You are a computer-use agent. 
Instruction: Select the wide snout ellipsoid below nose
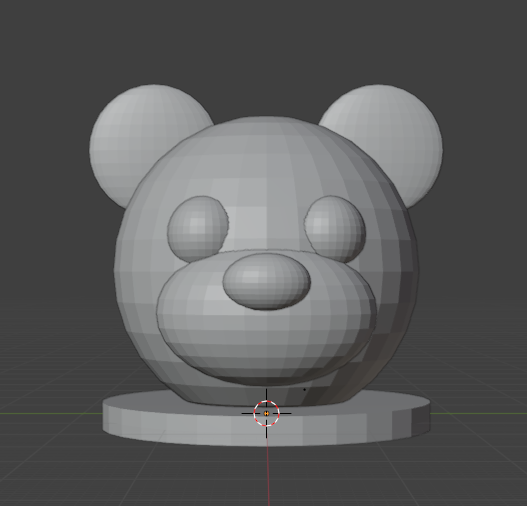(266, 339)
